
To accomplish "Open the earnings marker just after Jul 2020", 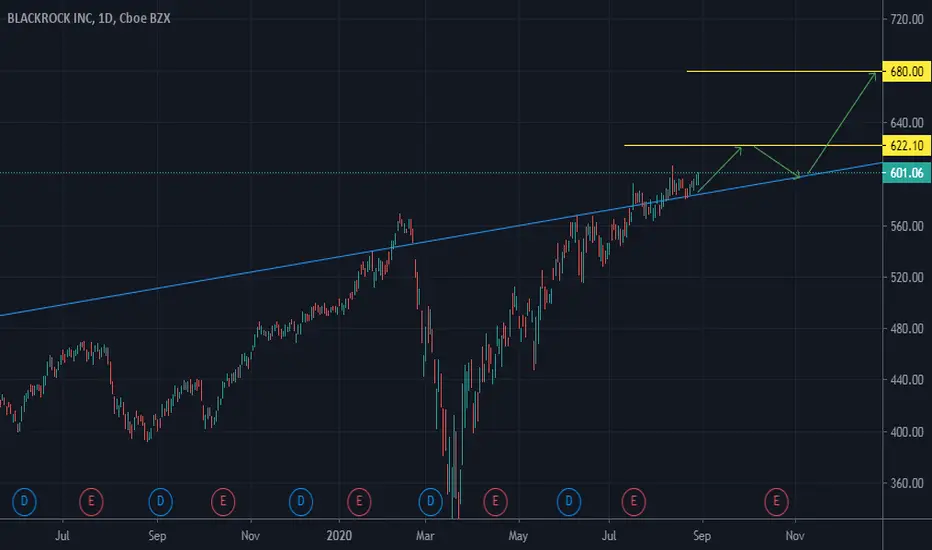I will 634,501.
